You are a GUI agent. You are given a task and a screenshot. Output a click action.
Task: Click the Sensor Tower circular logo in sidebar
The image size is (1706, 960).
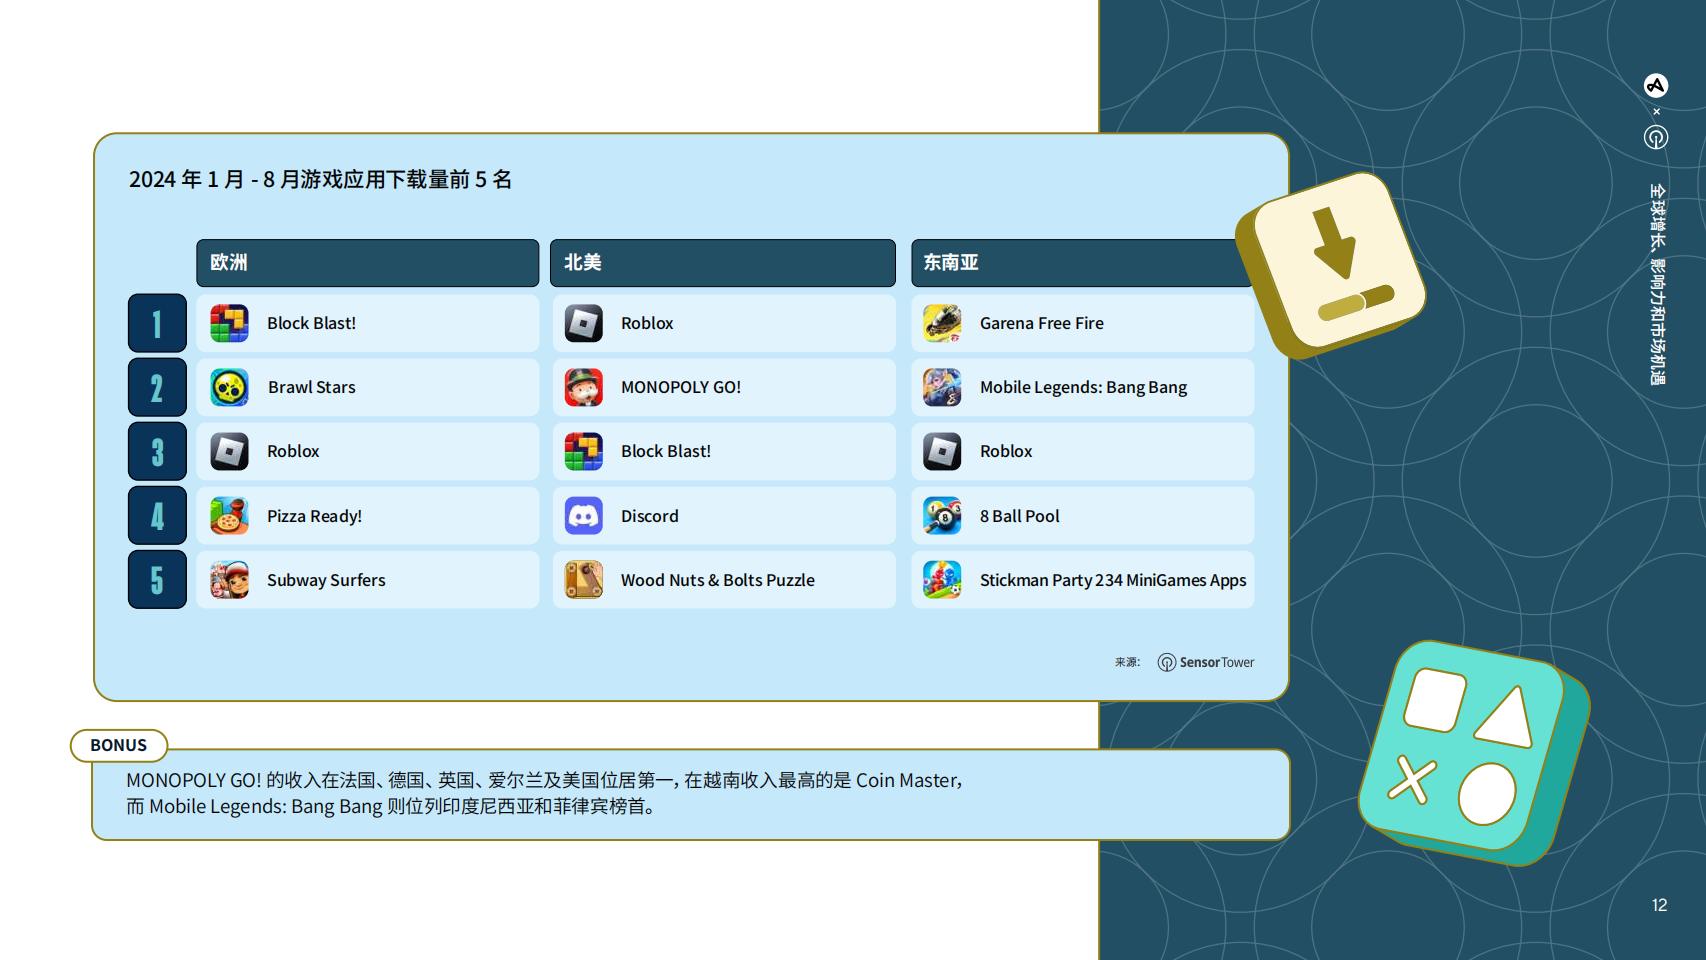pyautogui.click(x=1656, y=137)
